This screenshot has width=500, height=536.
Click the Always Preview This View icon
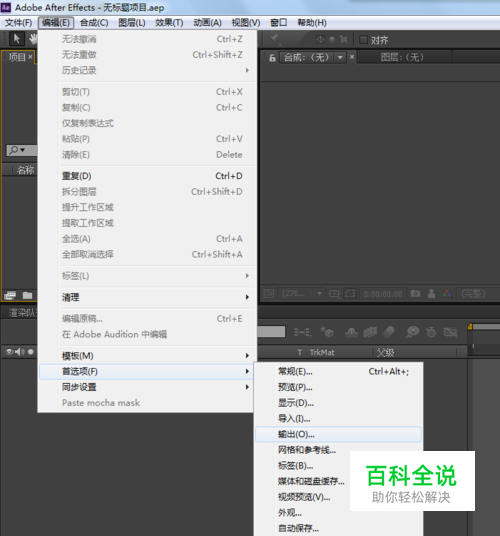[269, 294]
